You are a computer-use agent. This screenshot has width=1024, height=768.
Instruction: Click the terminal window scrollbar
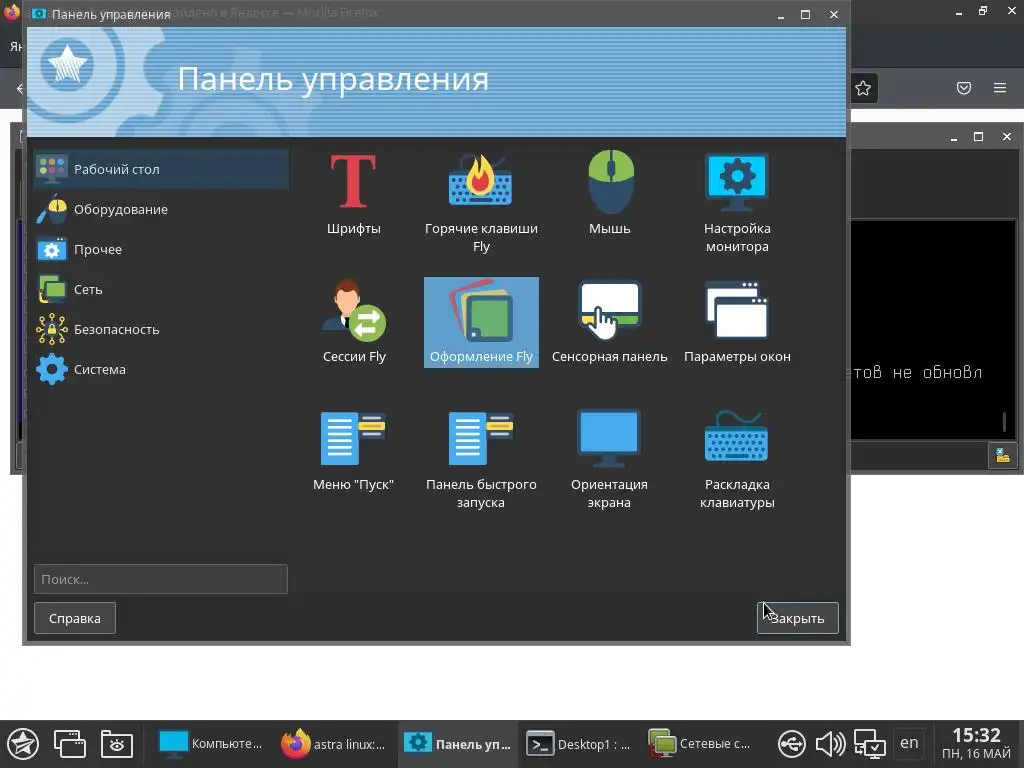[x=1004, y=421]
